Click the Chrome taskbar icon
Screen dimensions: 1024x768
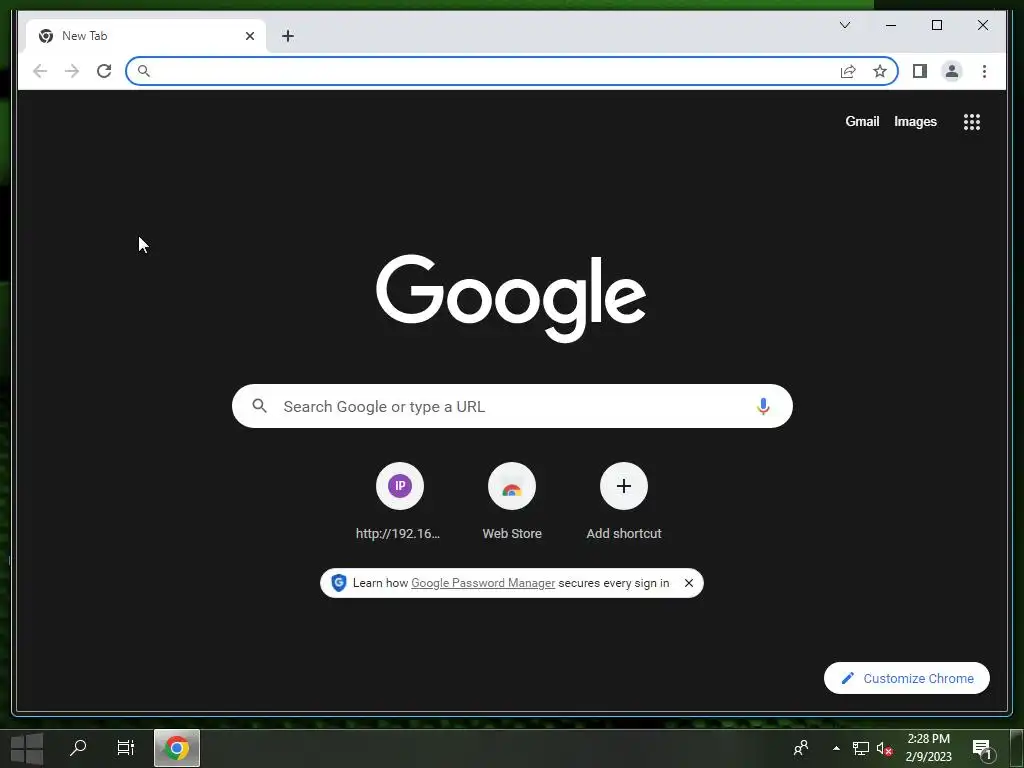176,748
